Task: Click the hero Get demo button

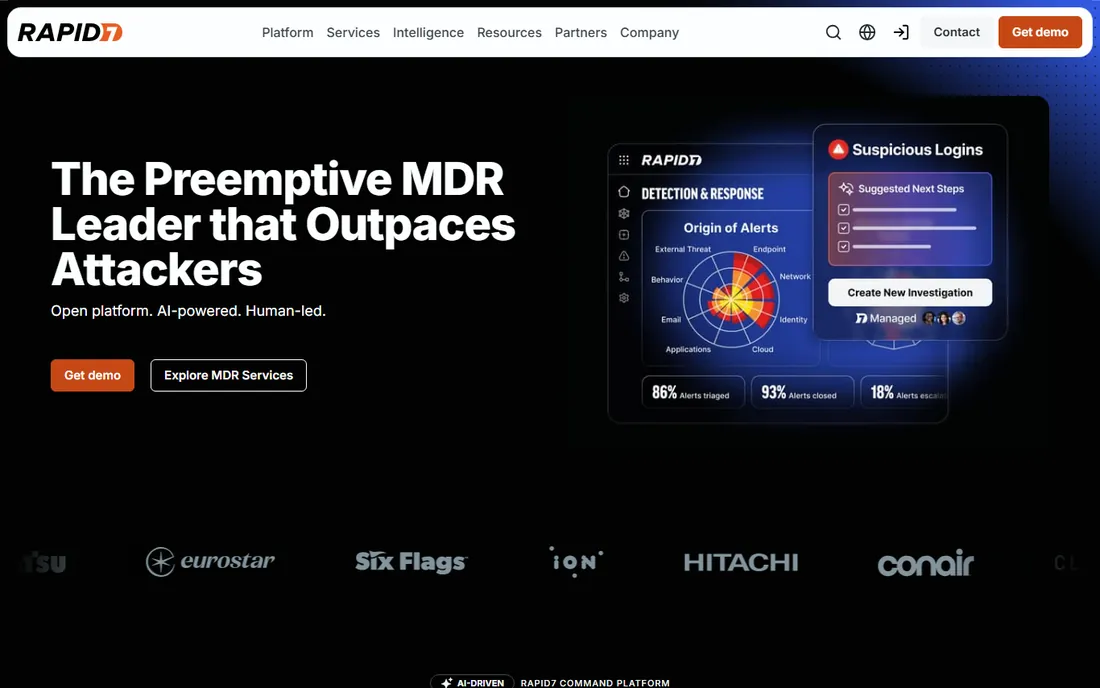Action: [x=93, y=375]
